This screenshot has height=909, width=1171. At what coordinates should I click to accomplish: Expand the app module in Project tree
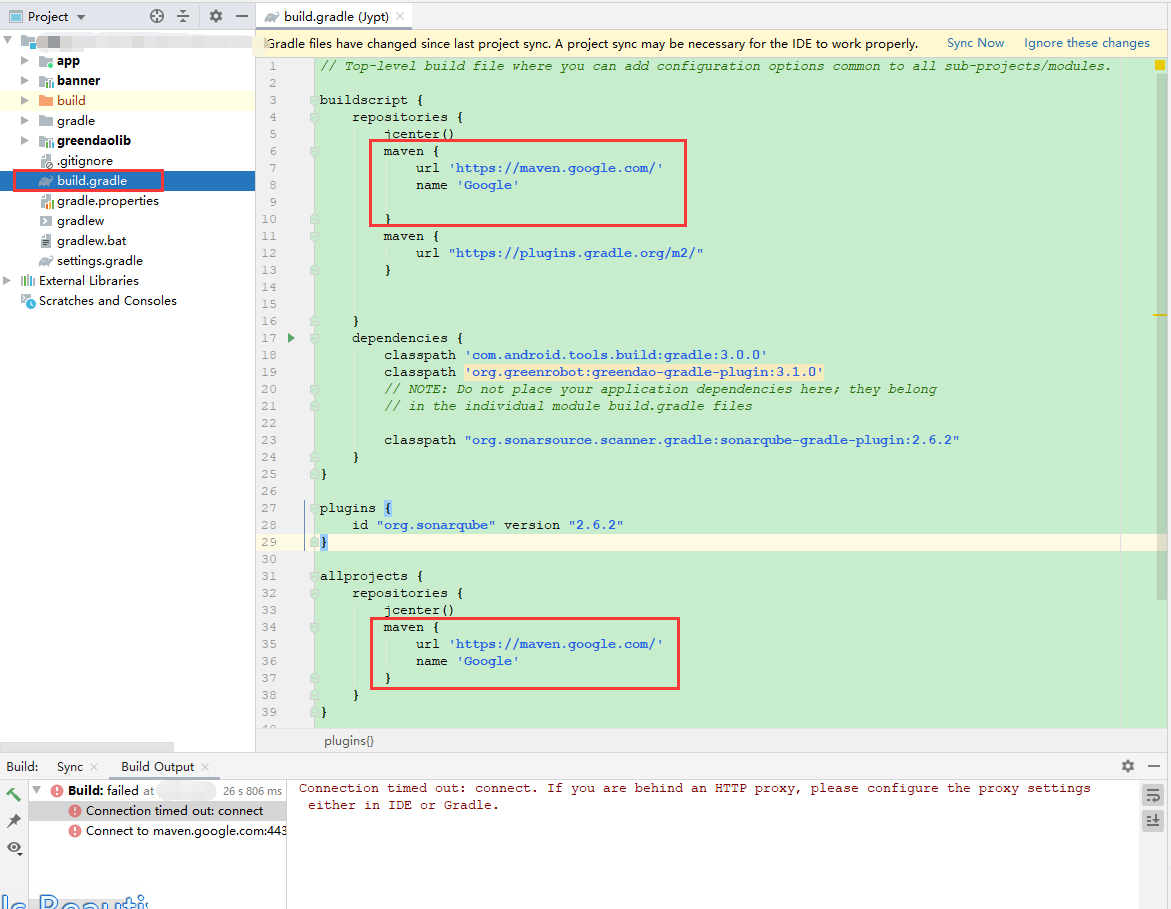click(x=24, y=60)
